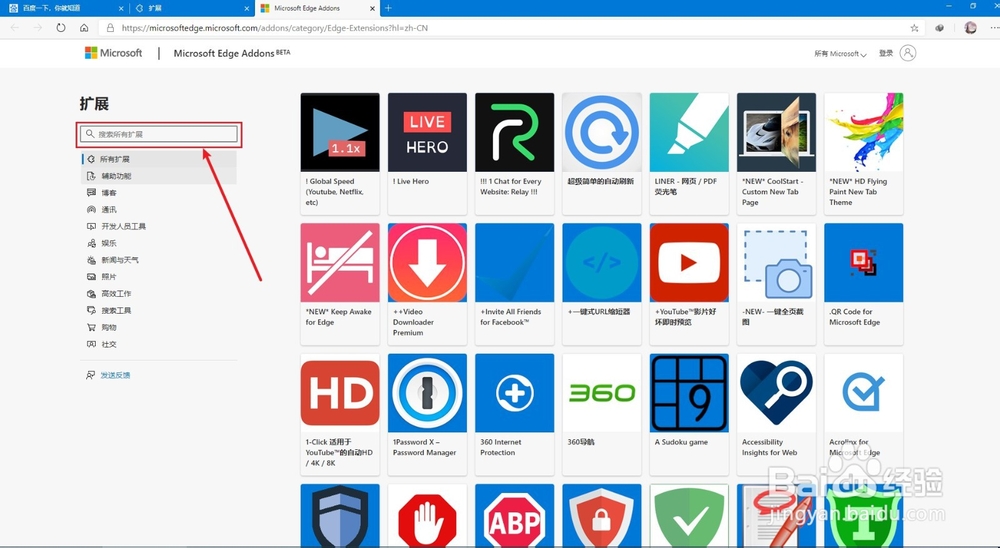Open +Invite All Friends for Facebook
Image resolution: width=1000 pixels, height=548 pixels.
[515, 284]
